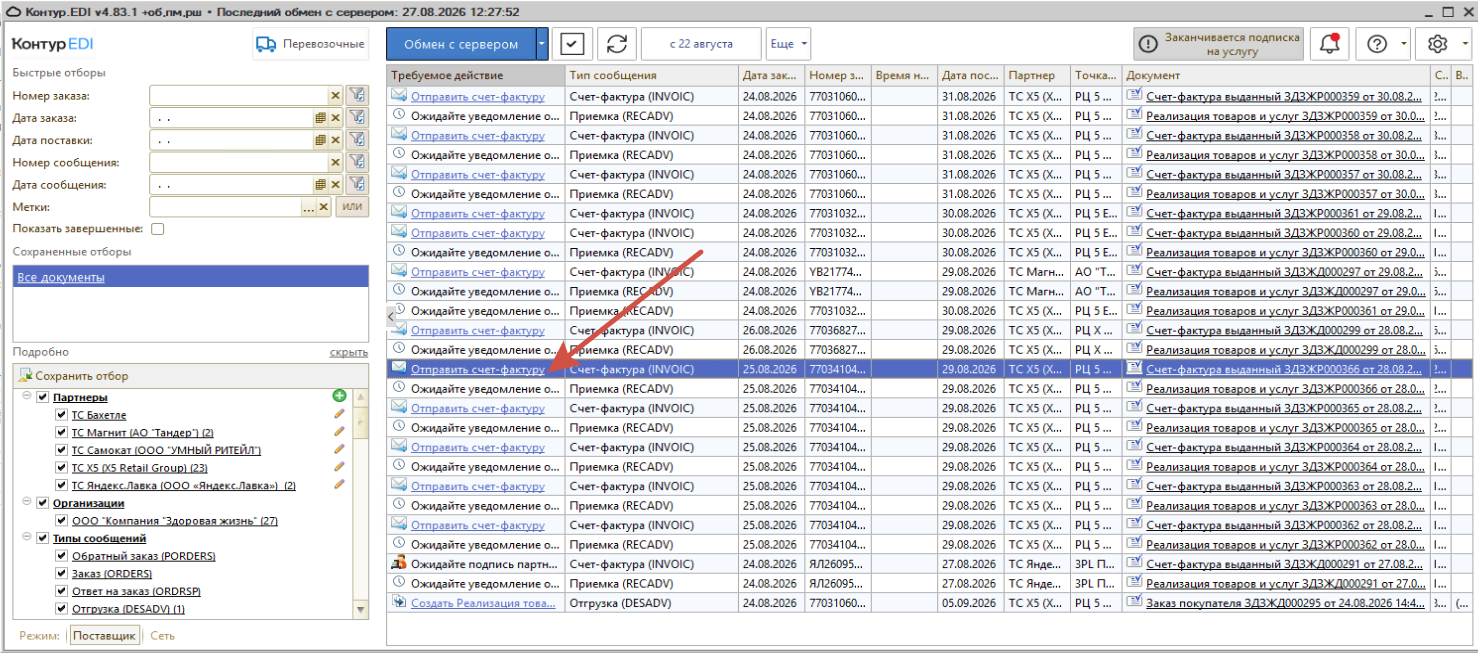Toggle the Заказ (ORDERS) message type checkbox
The height and width of the screenshot is (653, 1478).
[62, 574]
